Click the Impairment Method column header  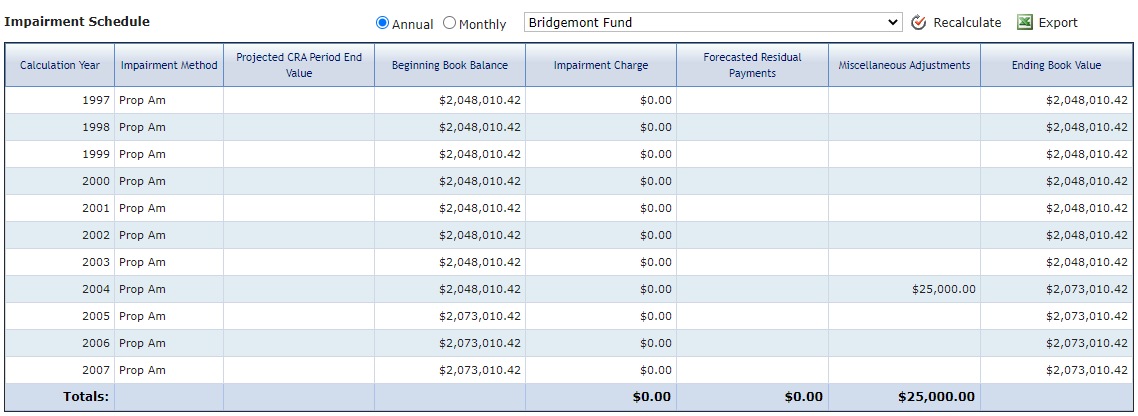169,65
